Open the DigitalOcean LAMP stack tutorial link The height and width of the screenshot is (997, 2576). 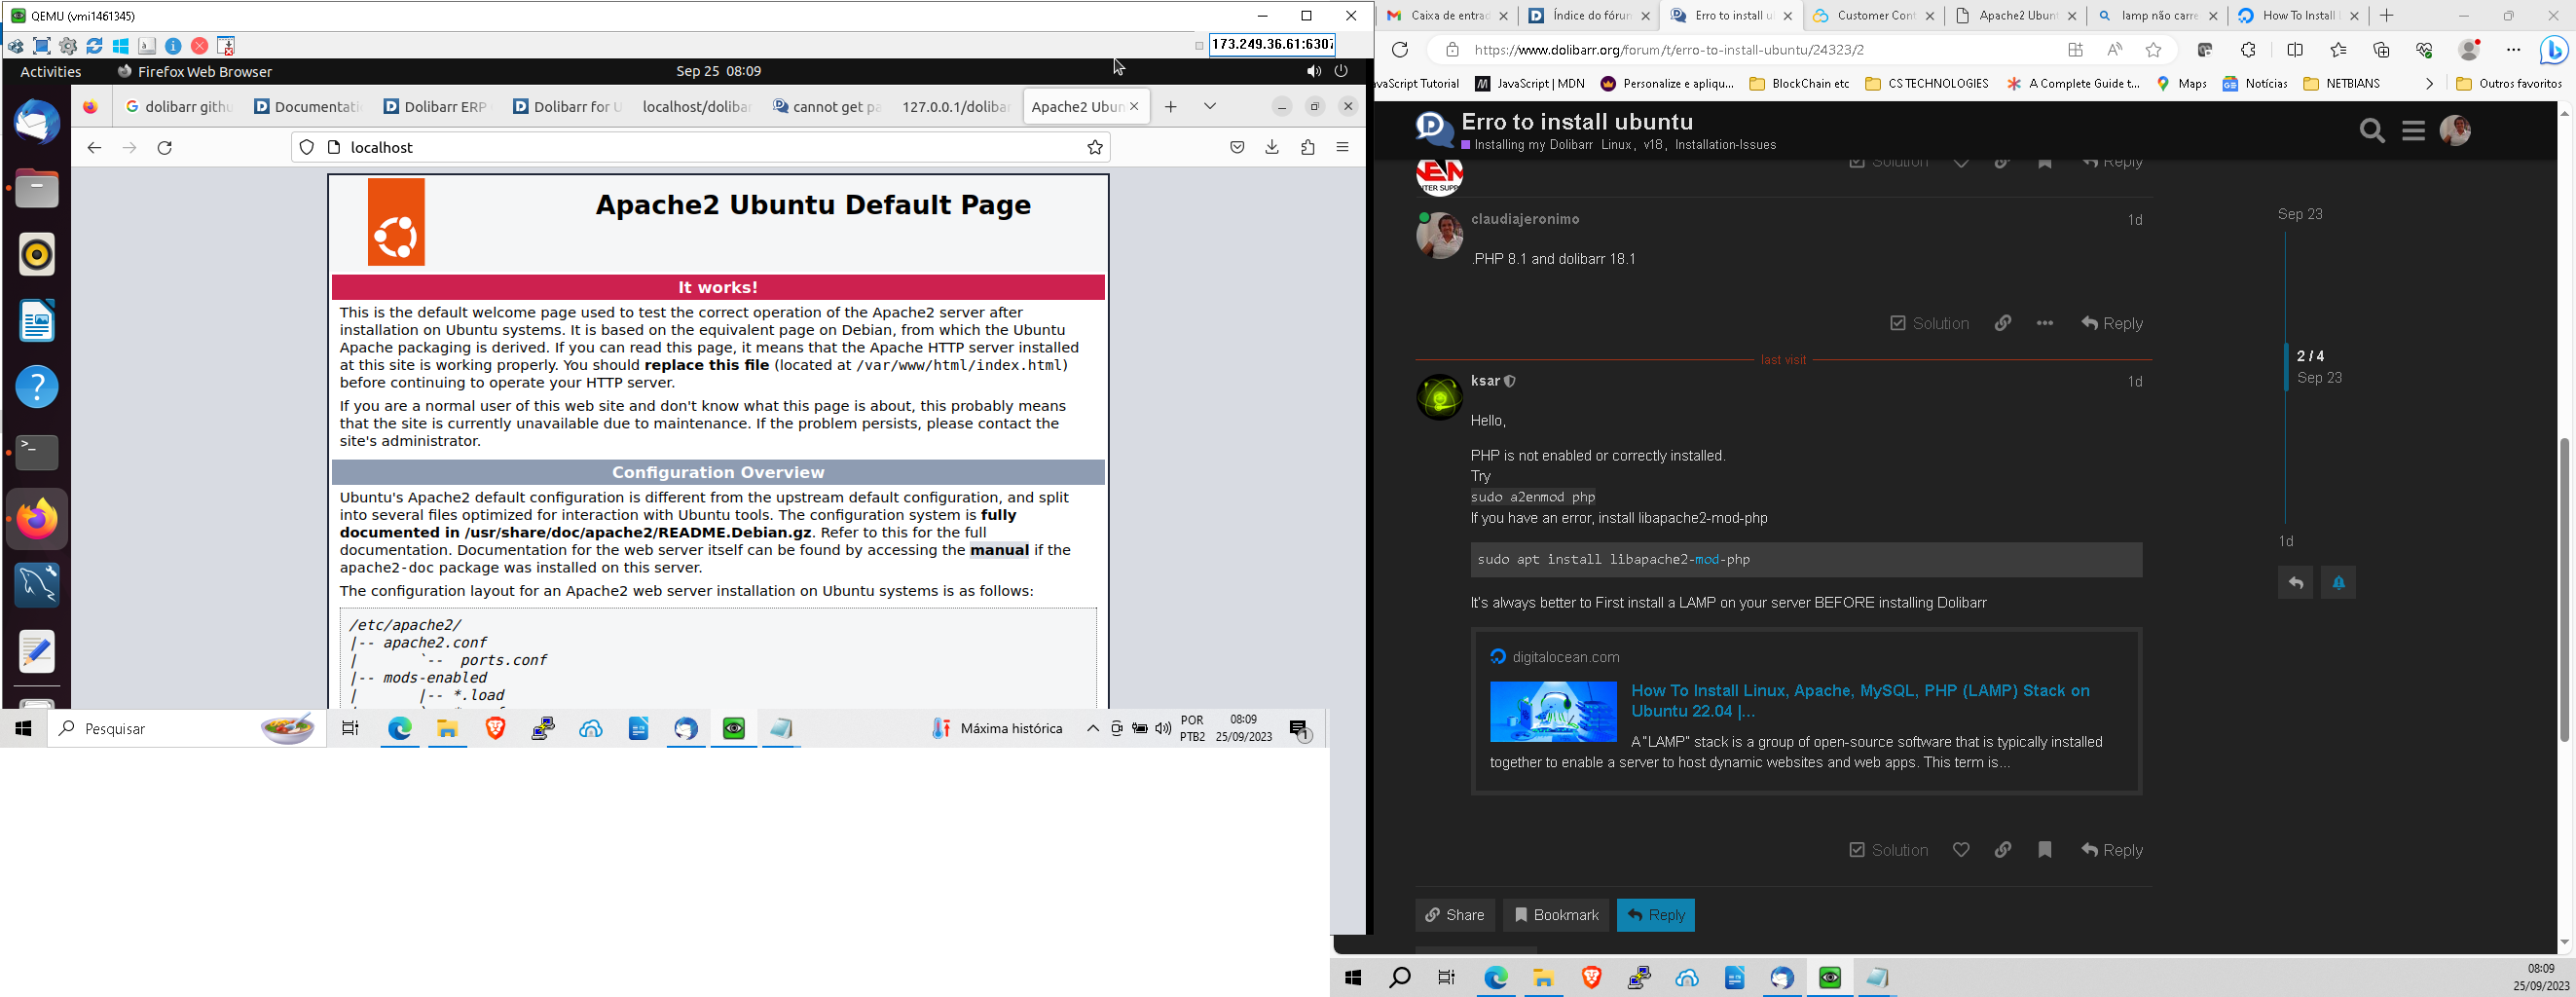pos(1860,701)
